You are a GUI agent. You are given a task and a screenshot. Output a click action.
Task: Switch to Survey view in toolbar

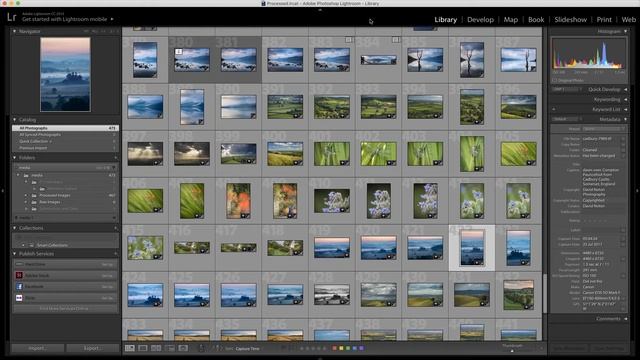169,348
